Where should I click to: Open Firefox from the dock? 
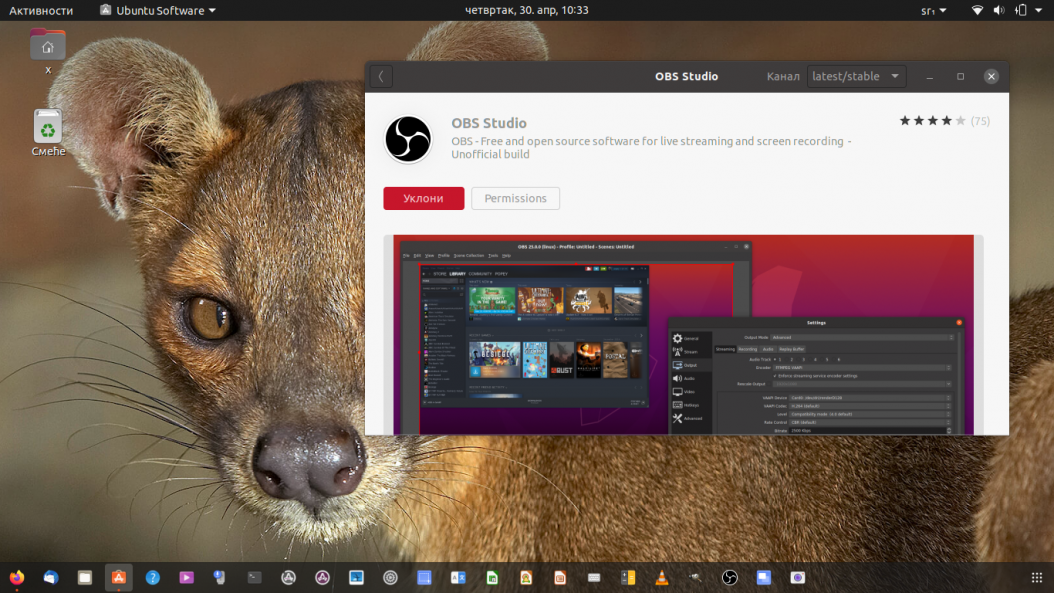(x=17, y=578)
